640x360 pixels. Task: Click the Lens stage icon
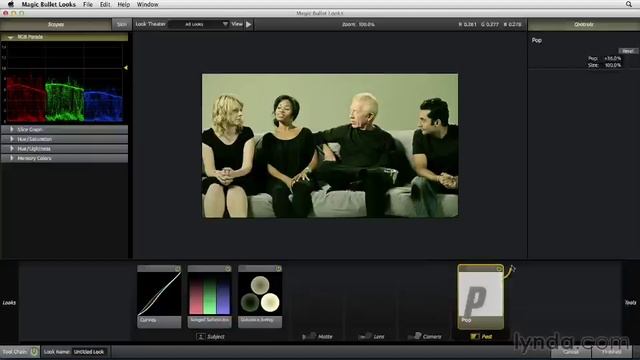click(365, 336)
